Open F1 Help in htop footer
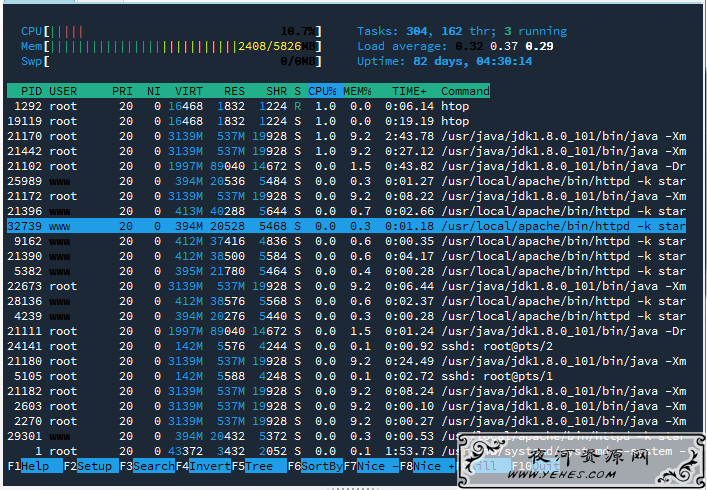The width and height of the screenshot is (707, 490). 35,466
